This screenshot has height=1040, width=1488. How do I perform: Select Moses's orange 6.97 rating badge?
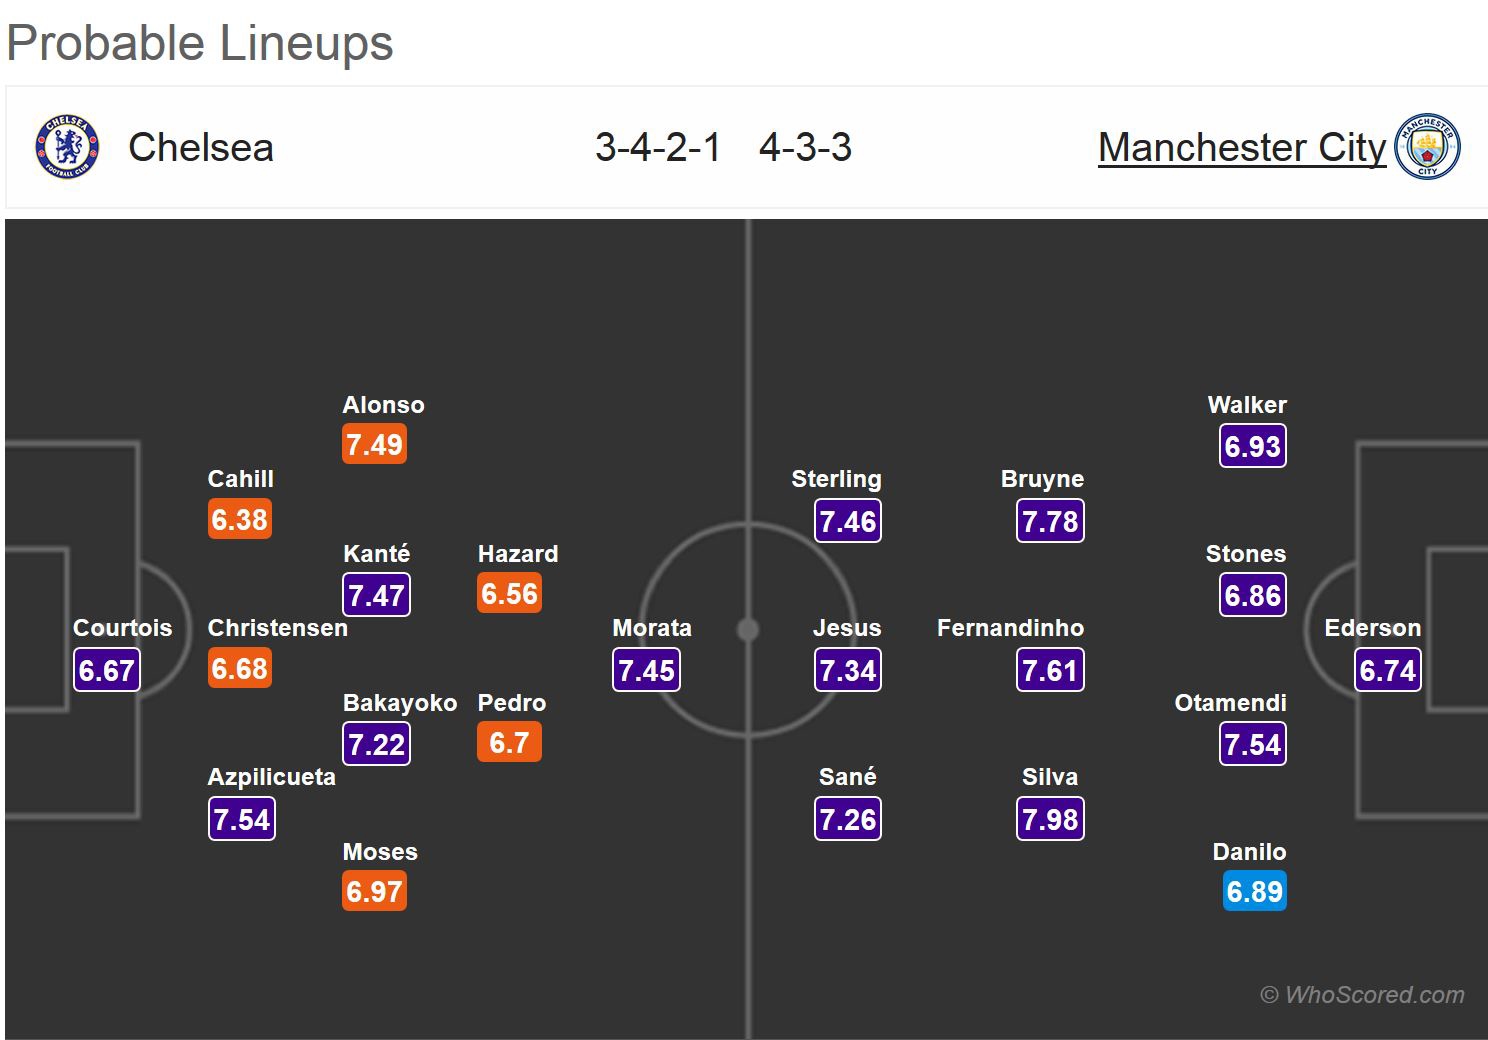[374, 891]
